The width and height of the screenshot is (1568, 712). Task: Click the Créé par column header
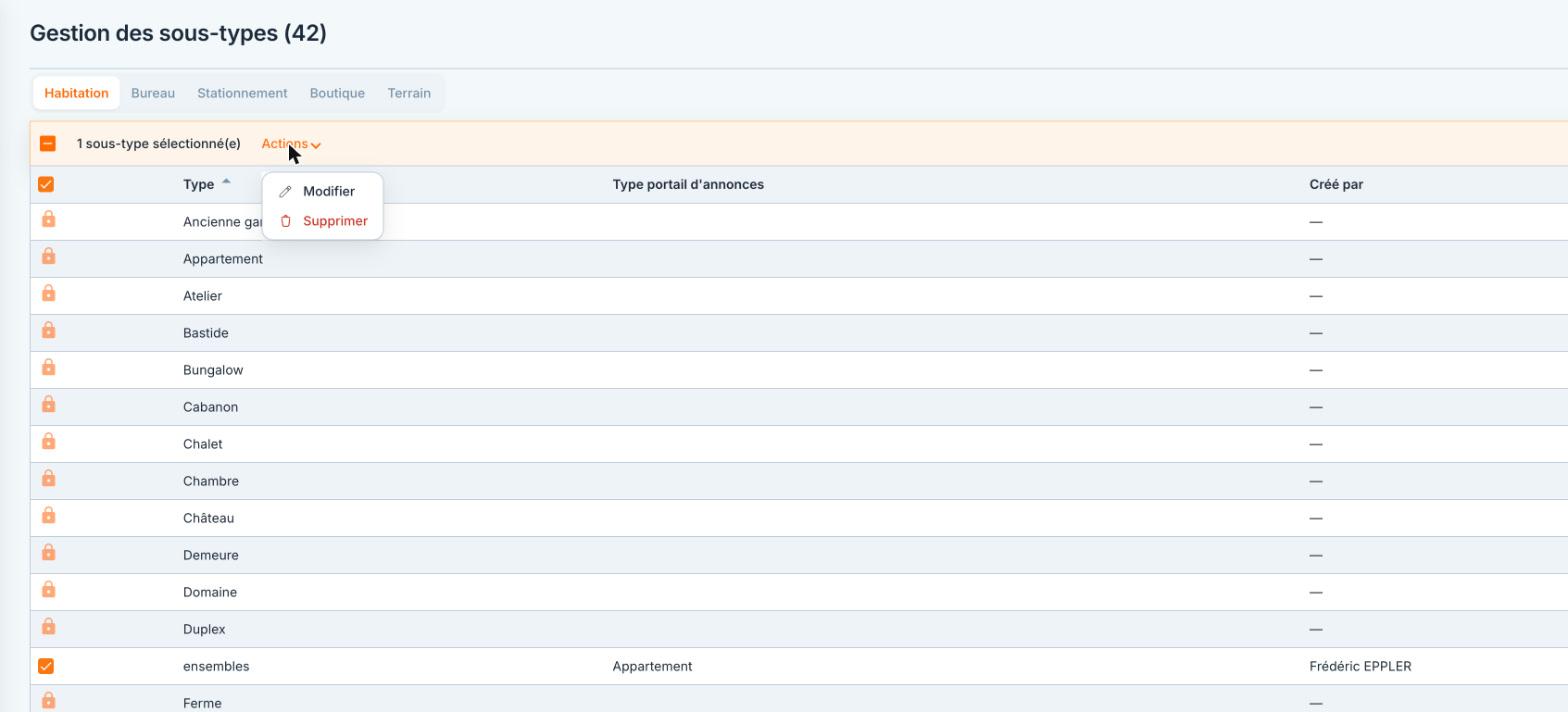[1336, 184]
